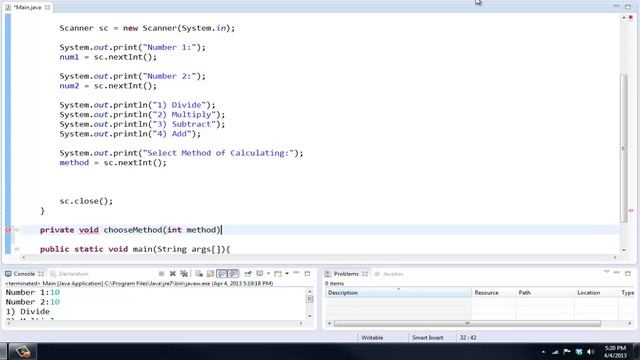Show hidden icons in system tray
The image size is (640, 360).
pos(543,352)
